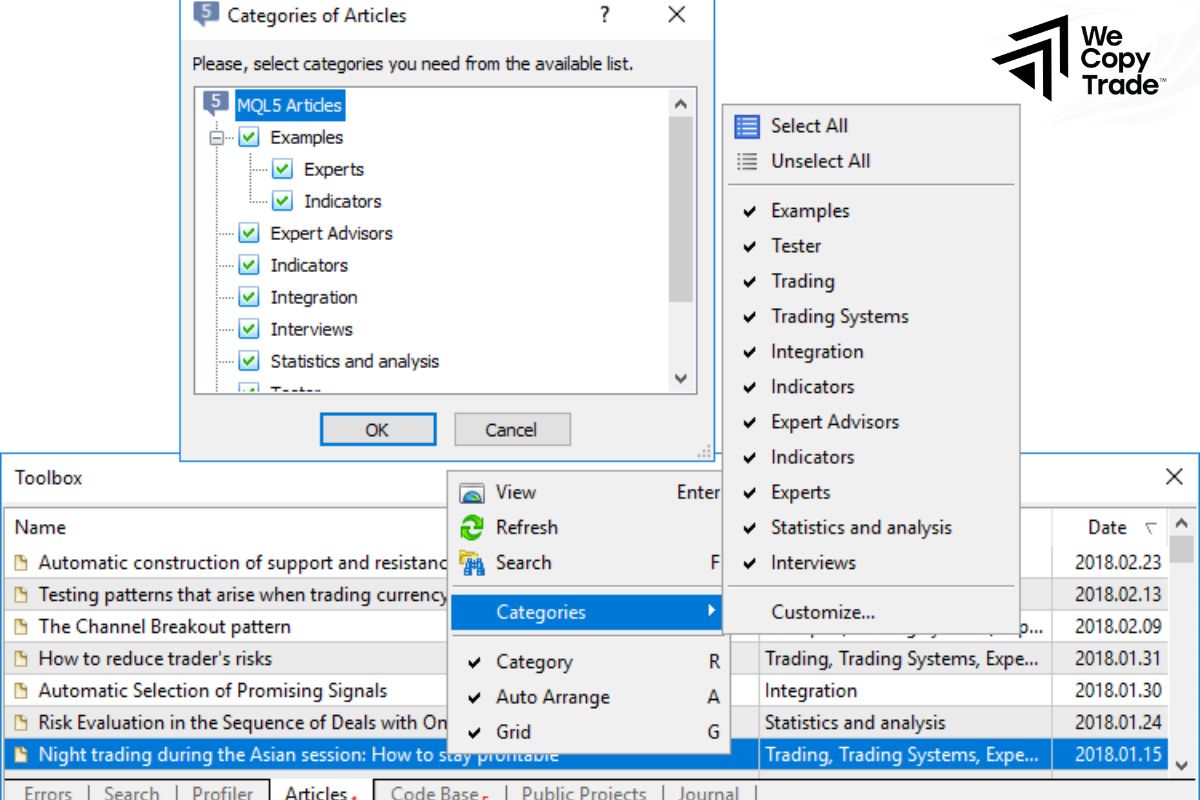The height and width of the screenshot is (800, 1200).
Task: Choose Customize... in the categories submenu
Action: [822, 612]
